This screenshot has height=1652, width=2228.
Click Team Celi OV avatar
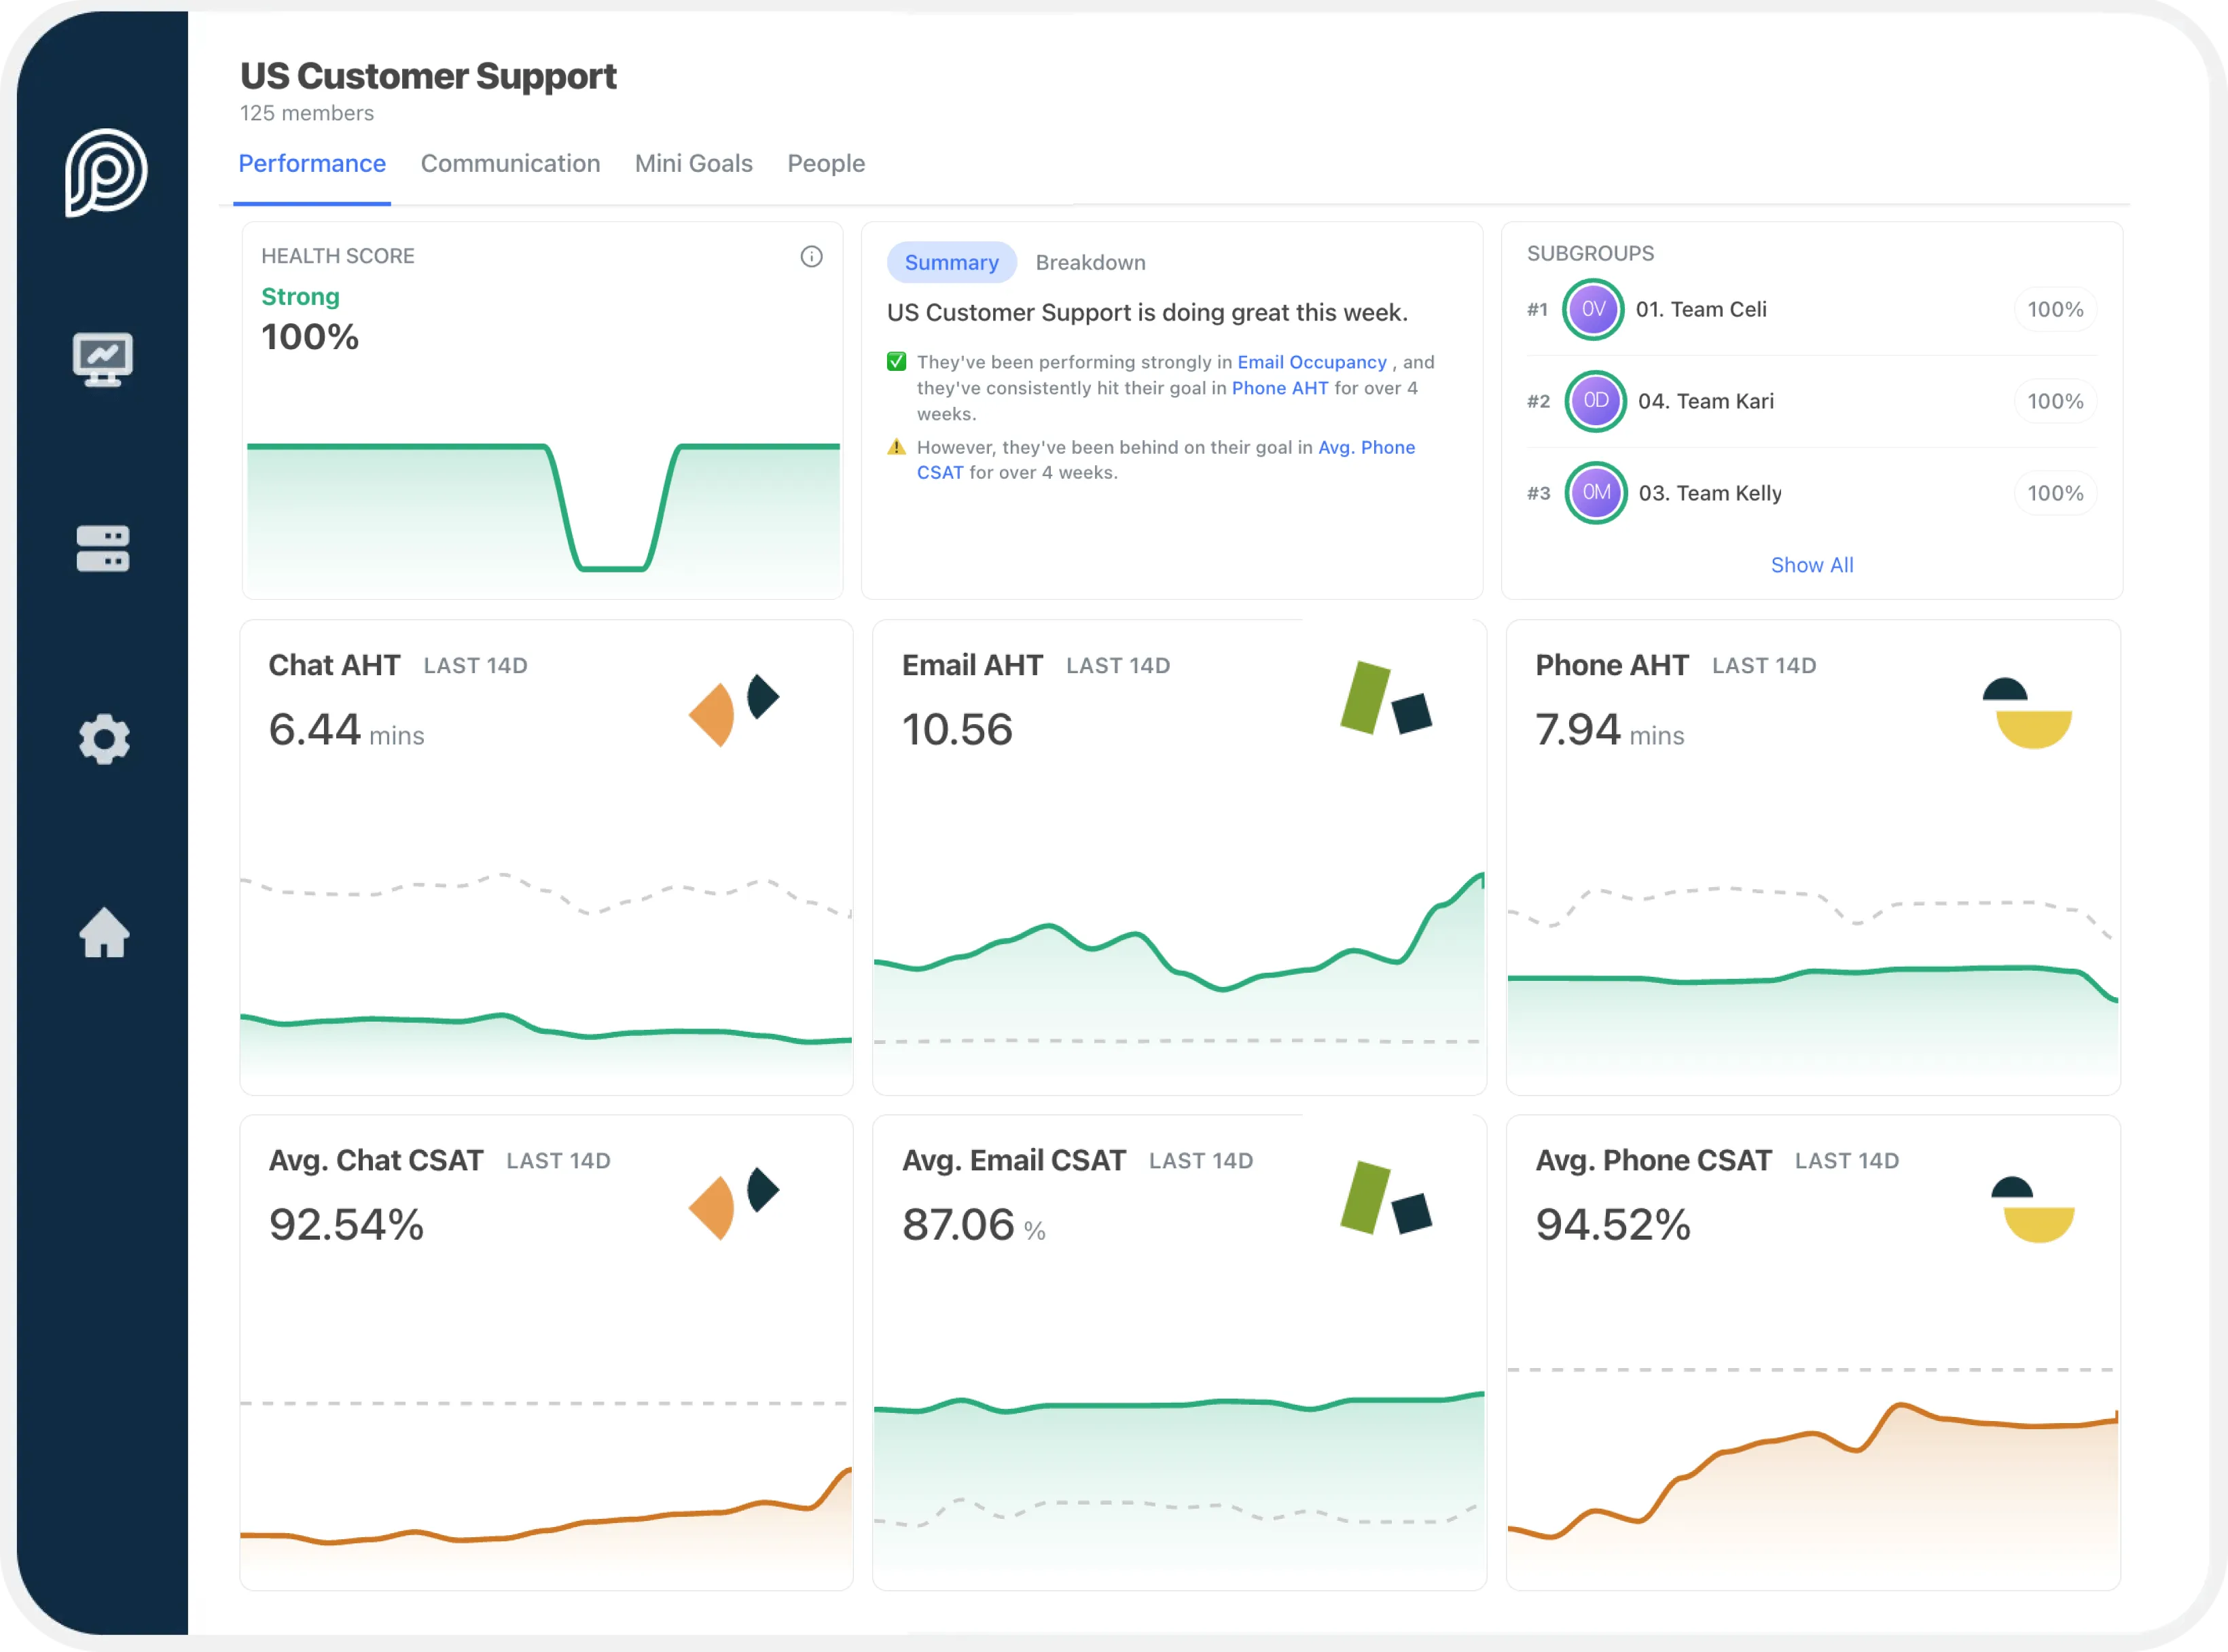pos(1593,310)
